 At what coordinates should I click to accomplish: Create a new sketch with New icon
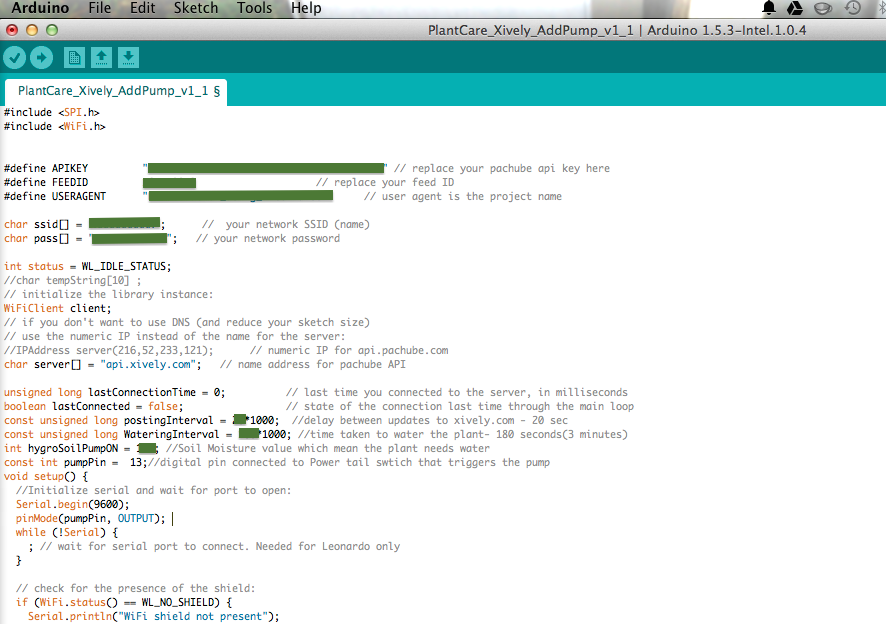74,58
